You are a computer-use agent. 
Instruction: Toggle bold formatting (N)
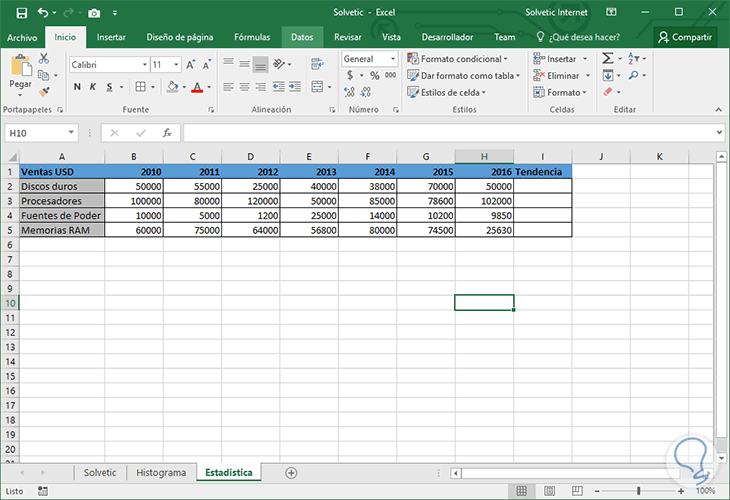[76, 87]
